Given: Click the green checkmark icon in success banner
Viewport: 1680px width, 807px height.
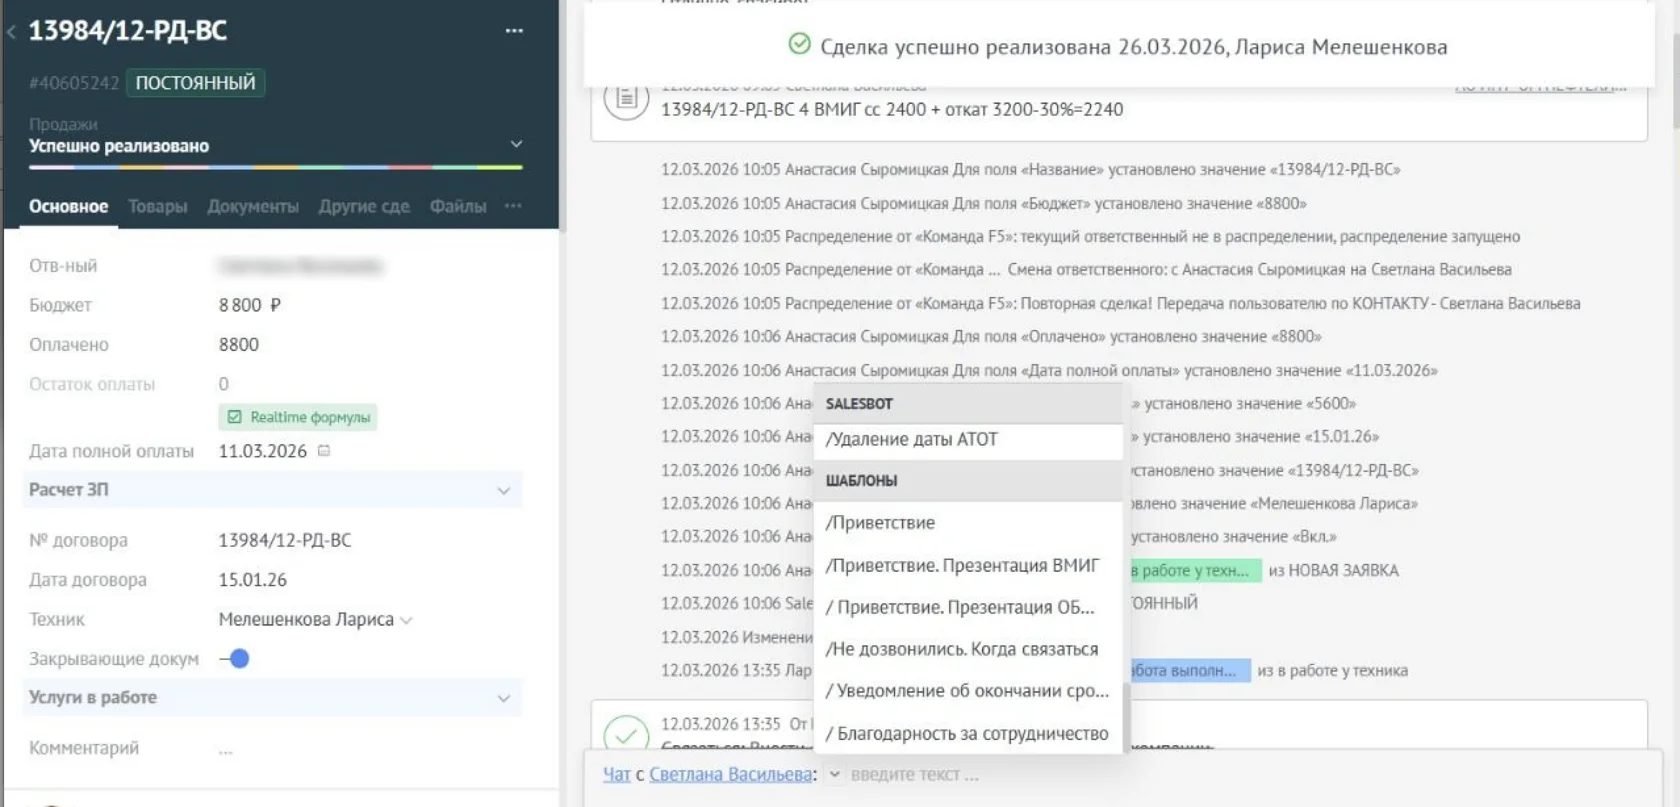Looking at the screenshot, I should [799, 44].
